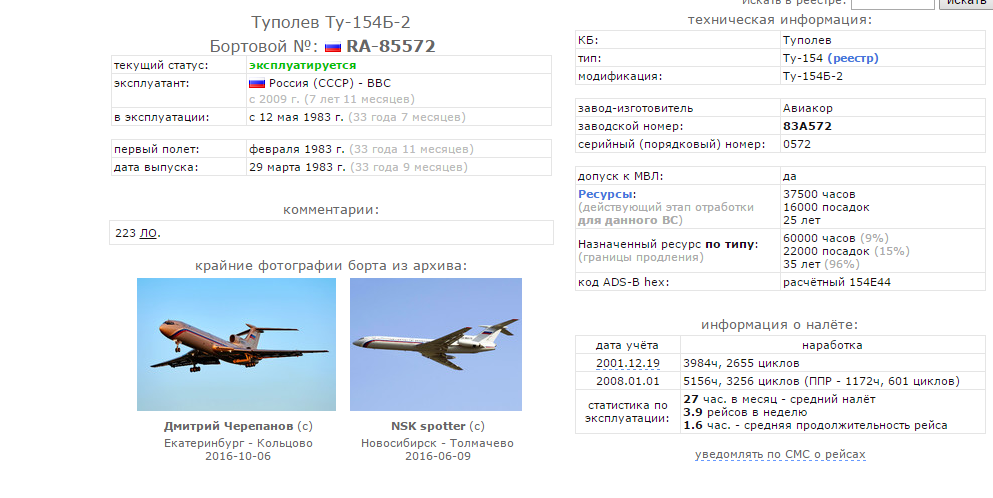Select the февраля 1983 г. first flight value
This screenshot has width=993, height=498.
click(x=296, y=150)
